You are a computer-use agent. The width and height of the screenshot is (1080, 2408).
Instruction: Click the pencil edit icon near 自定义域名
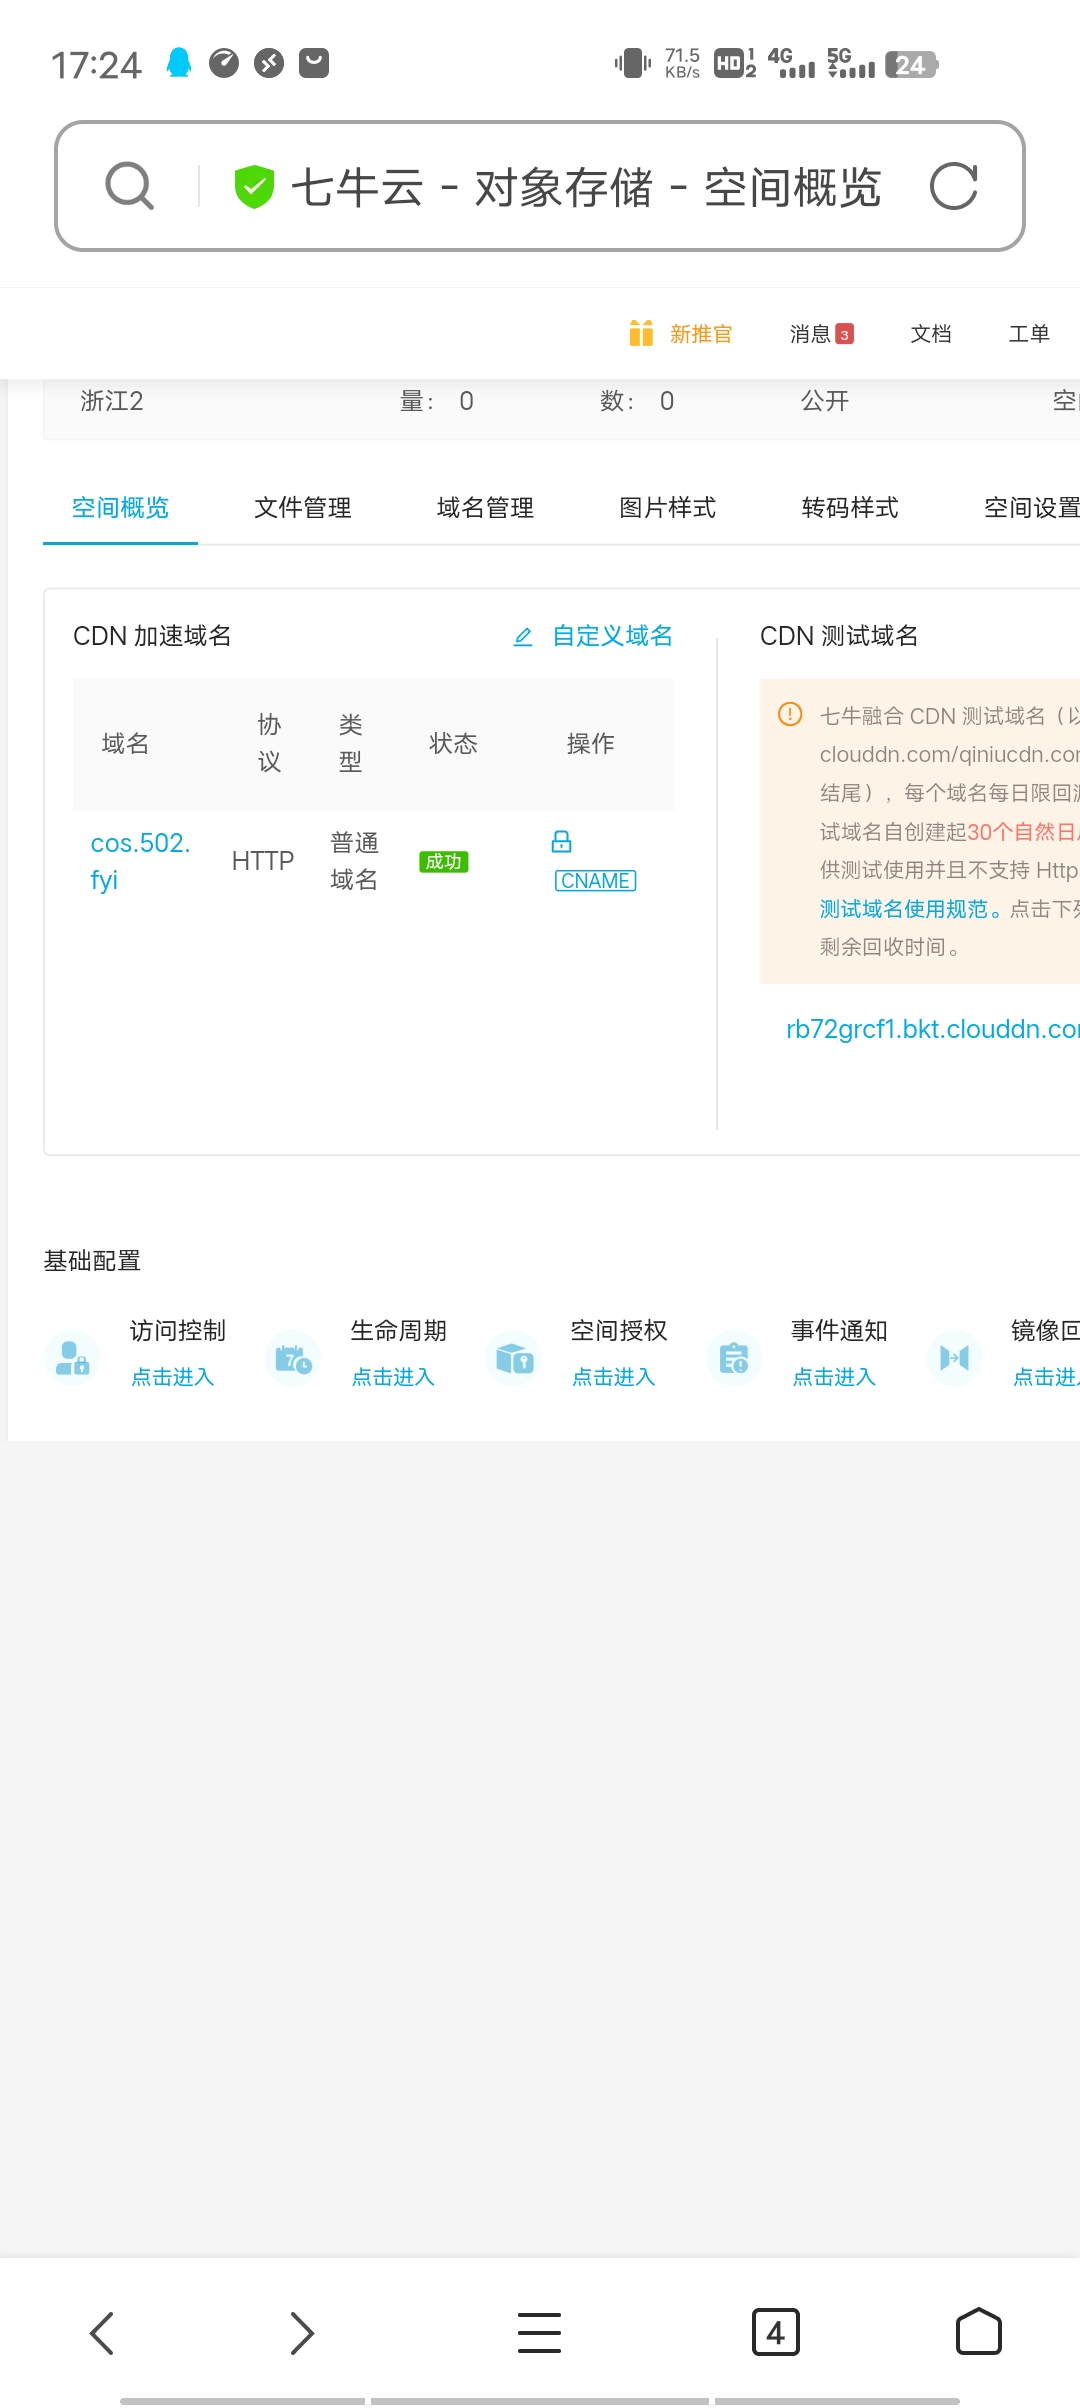tap(523, 637)
